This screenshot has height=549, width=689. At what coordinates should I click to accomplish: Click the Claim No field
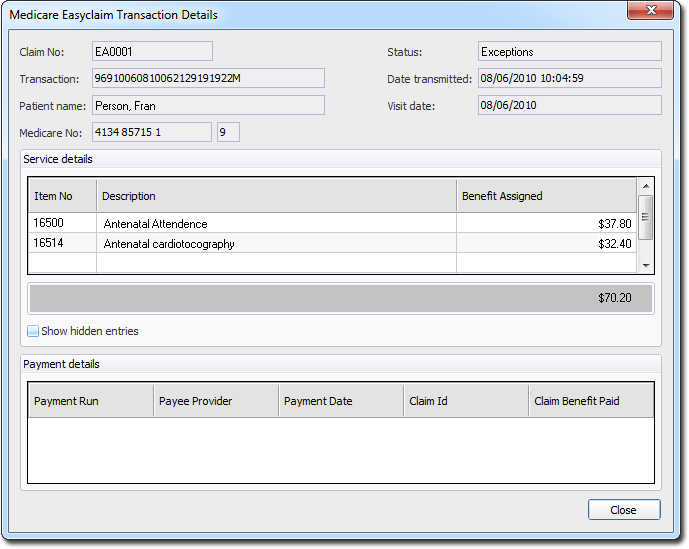coord(151,52)
